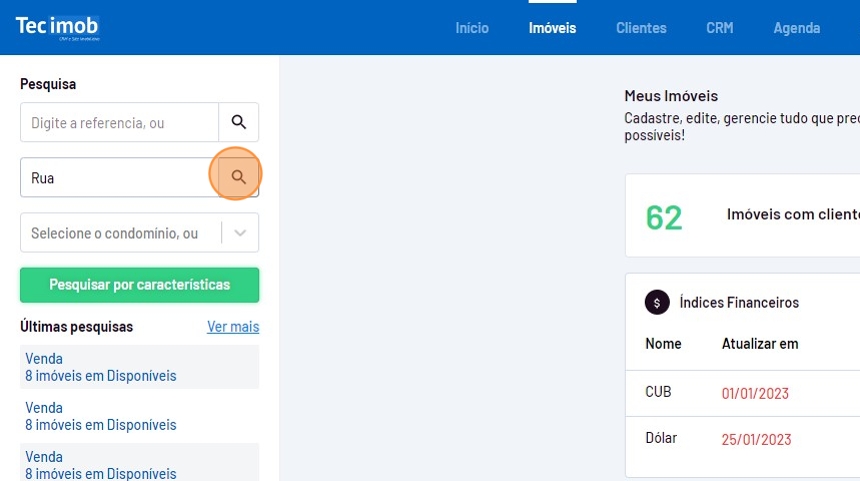Focus the 'Digite a referência' input field
860x481 pixels.
(119, 122)
